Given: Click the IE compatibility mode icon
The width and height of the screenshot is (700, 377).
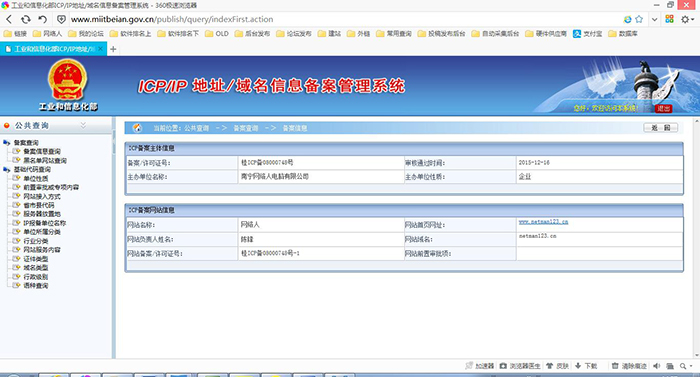Looking at the screenshot, I should pyautogui.click(x=627, y=19).
